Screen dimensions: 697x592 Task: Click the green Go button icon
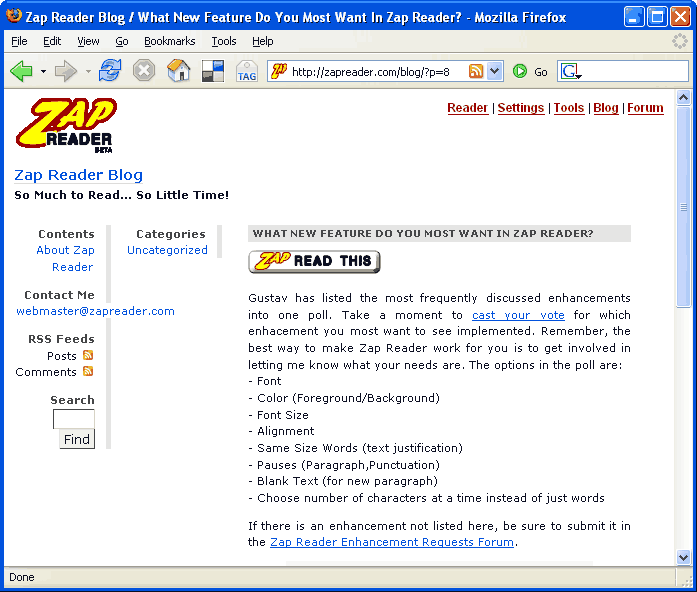520,71
